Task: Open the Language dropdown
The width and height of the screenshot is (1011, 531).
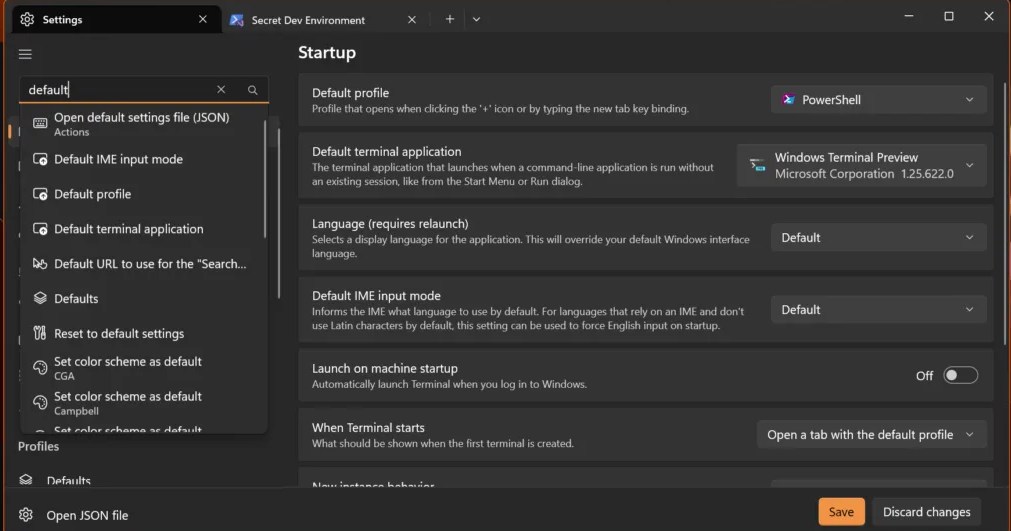Action: pos(878,238)
